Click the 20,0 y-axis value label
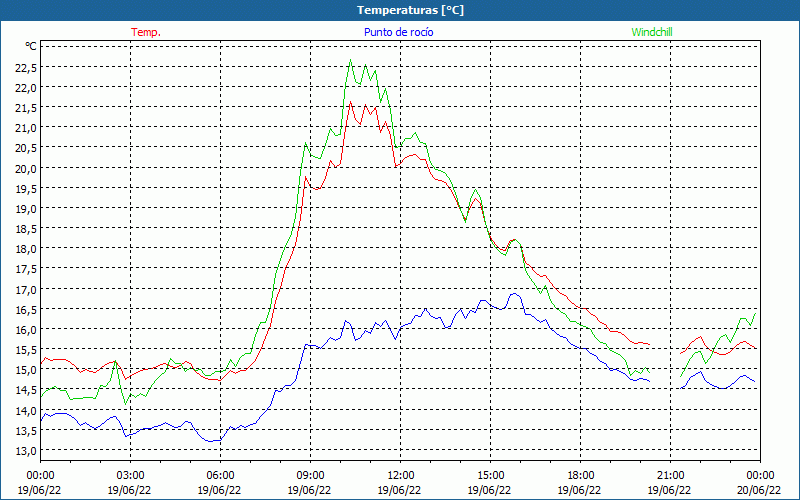The height and width of the screenshot is (500, 800). coord(26,168)
